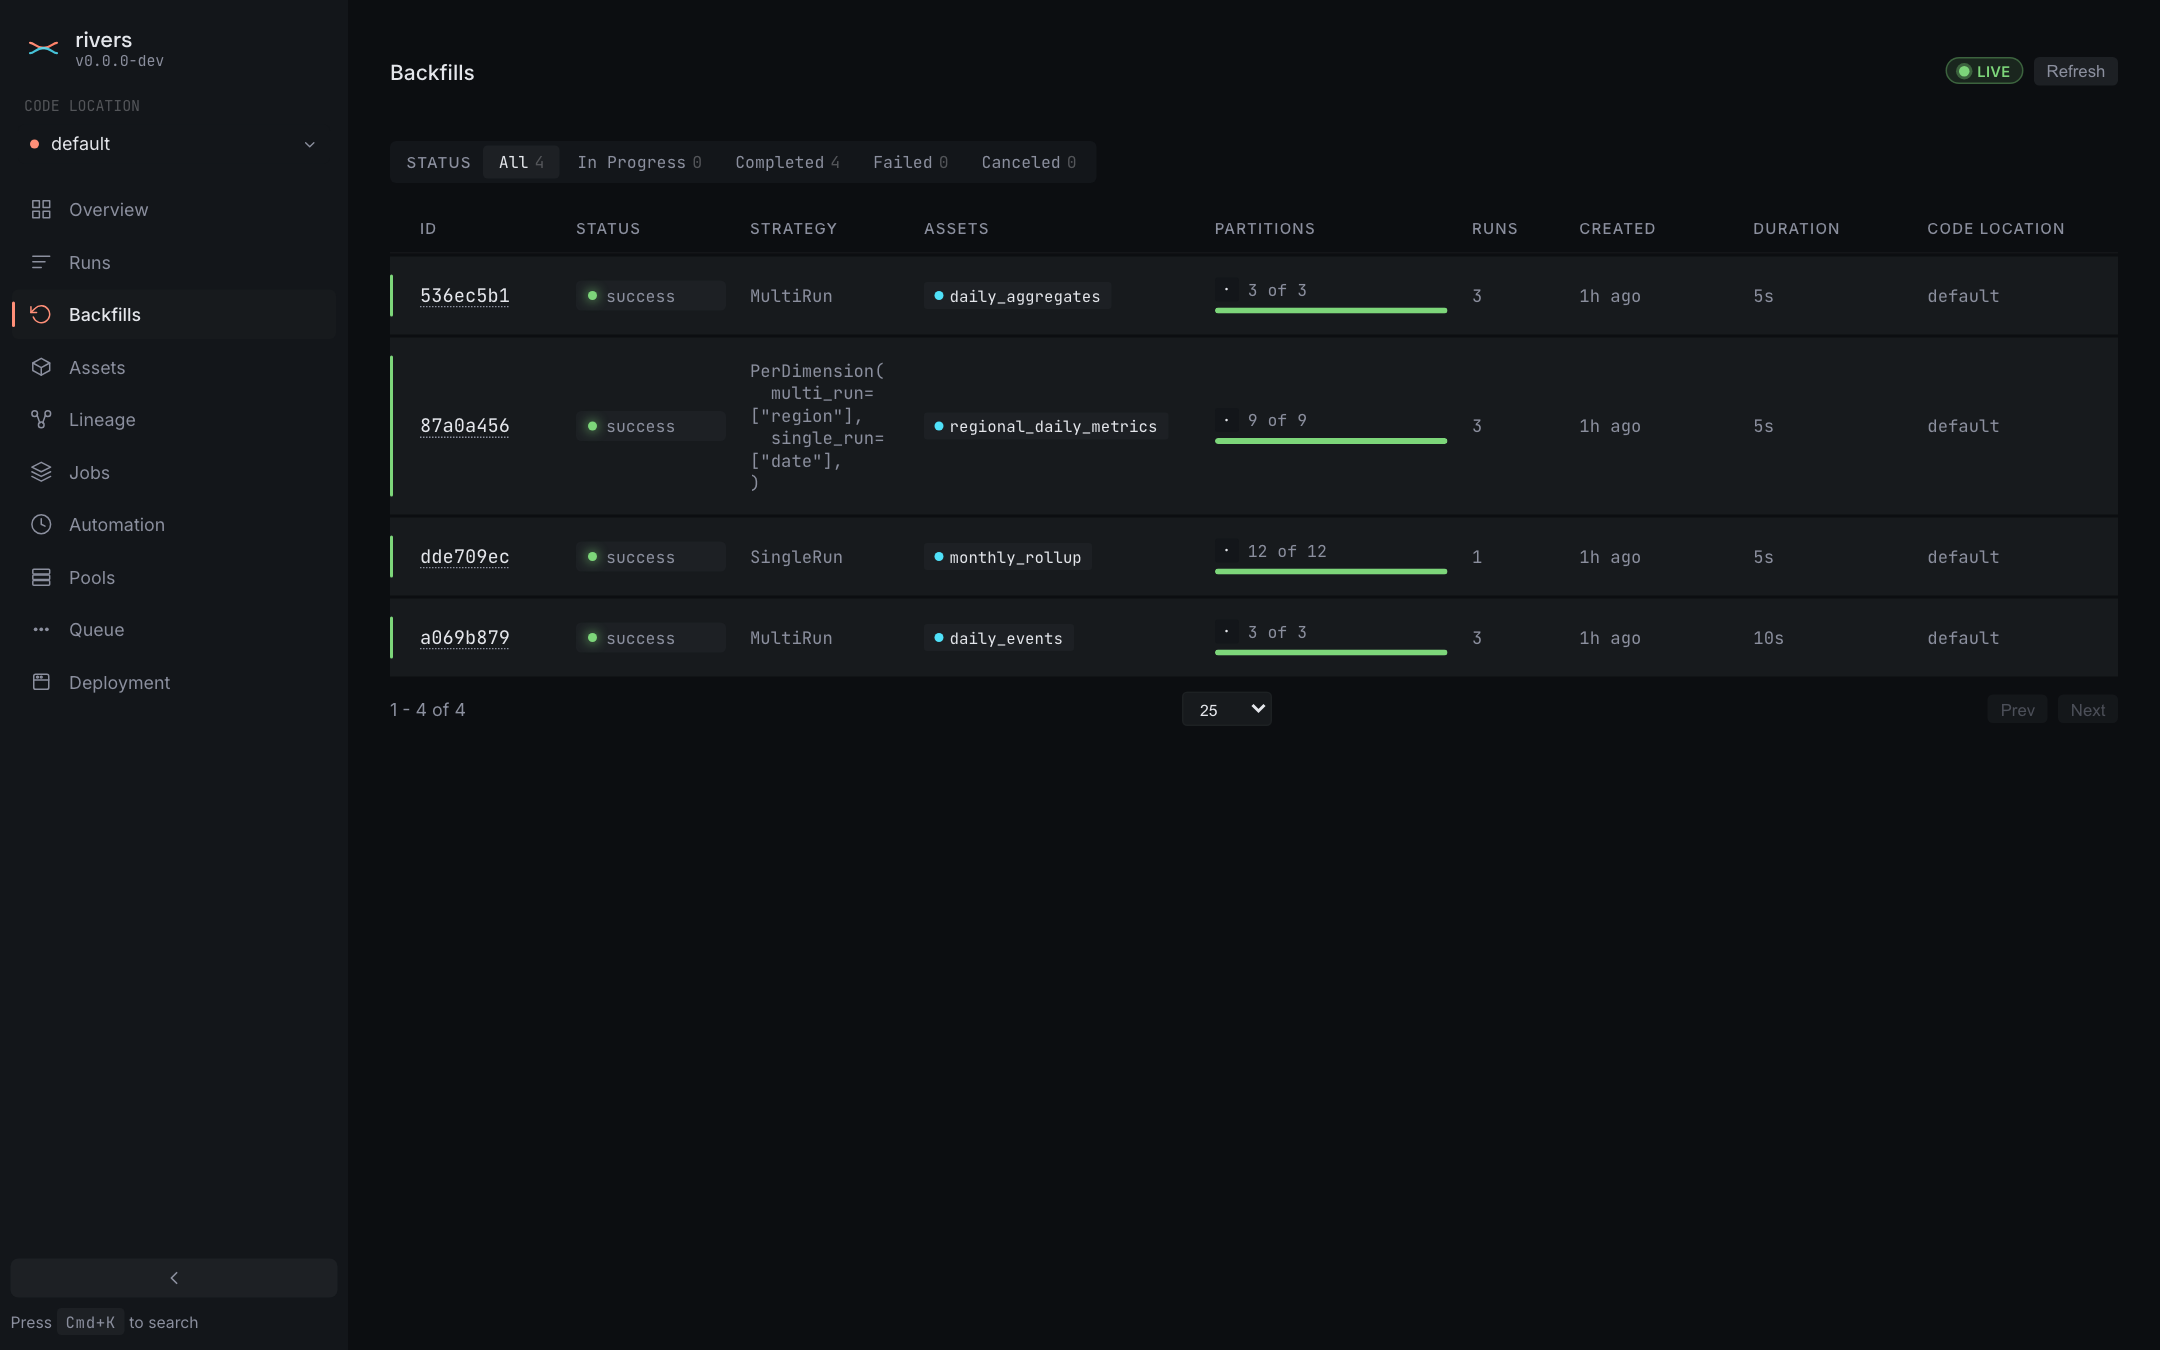Click the 3 of 3 progress bar for daily_events
Image resolution: width=2160 pixels, height=1350 pixels.
[x=1330, y=653]
